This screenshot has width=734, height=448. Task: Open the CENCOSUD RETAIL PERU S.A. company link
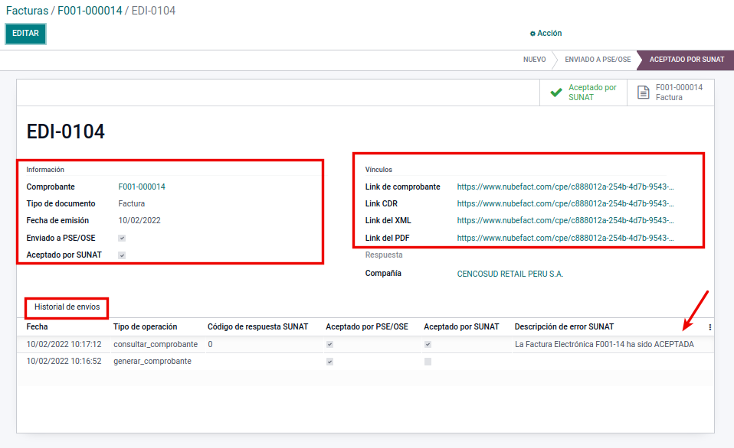(509, 273)
